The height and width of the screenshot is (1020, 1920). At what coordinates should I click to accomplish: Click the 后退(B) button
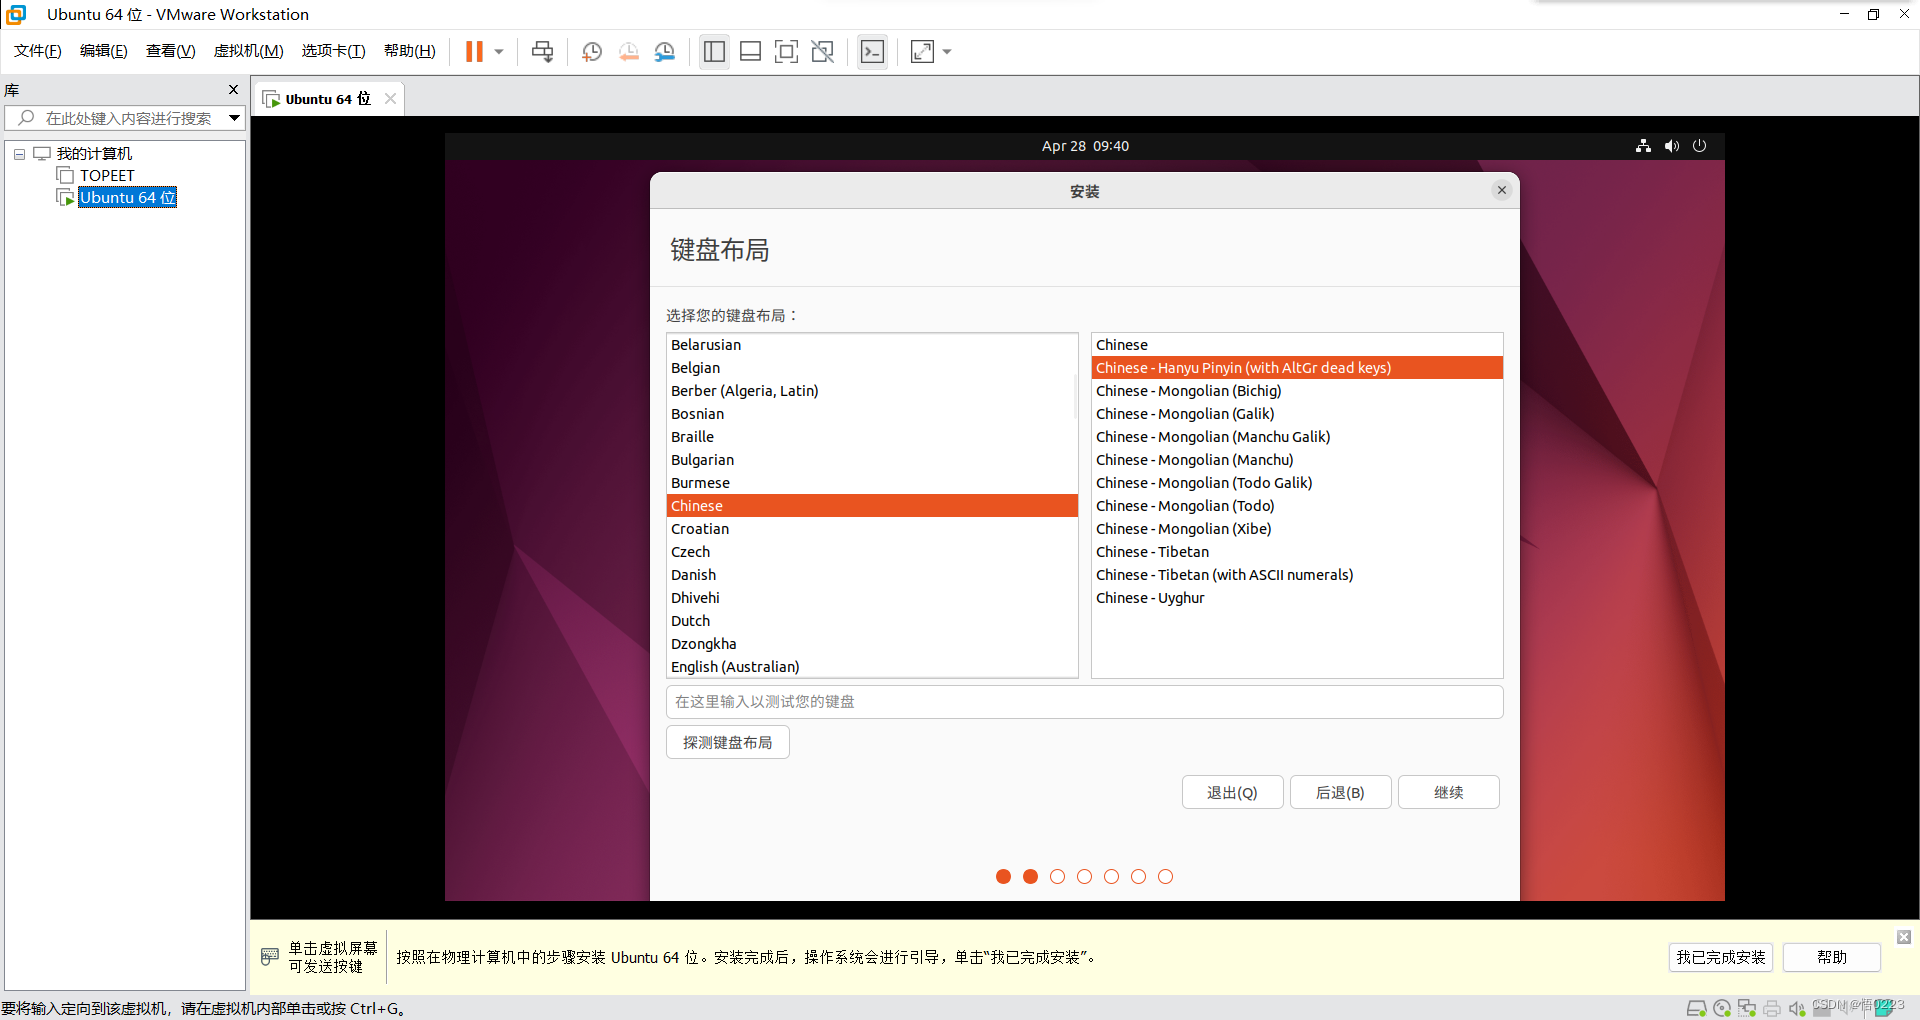1340,793
